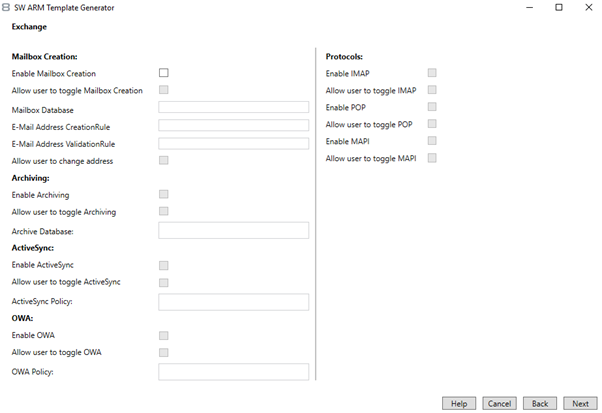The height and width of the screenshot is (413, 602).
Task: Check Allow user to toggle IMAP
Action: [432, 89]
